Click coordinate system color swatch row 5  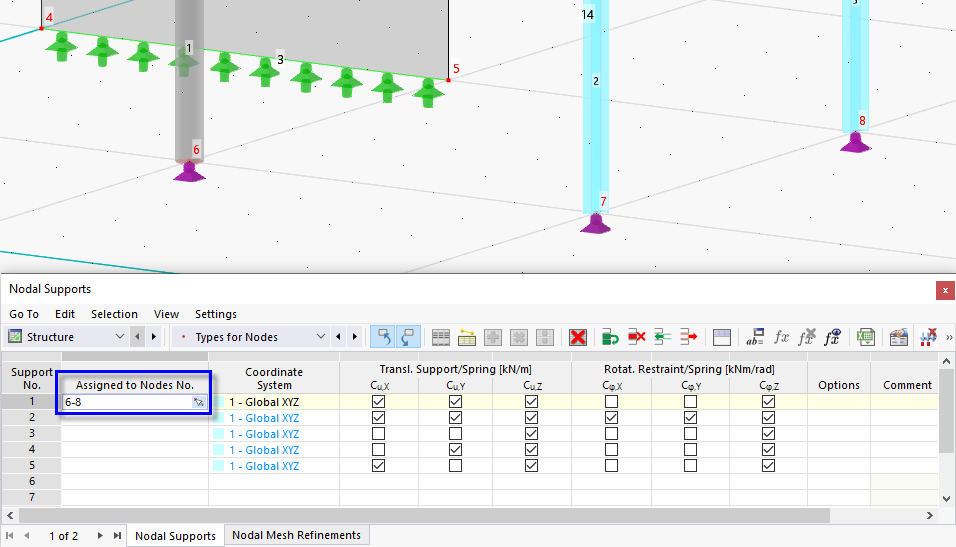(x=218, y=465)
